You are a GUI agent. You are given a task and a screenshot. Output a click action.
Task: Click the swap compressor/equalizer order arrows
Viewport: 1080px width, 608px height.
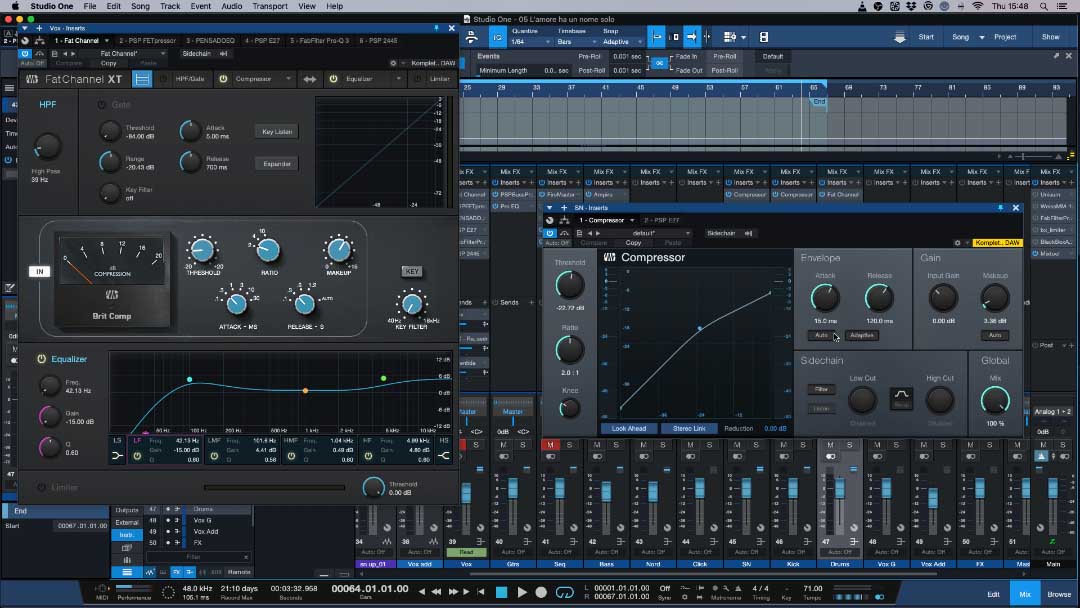click(310, 79)
